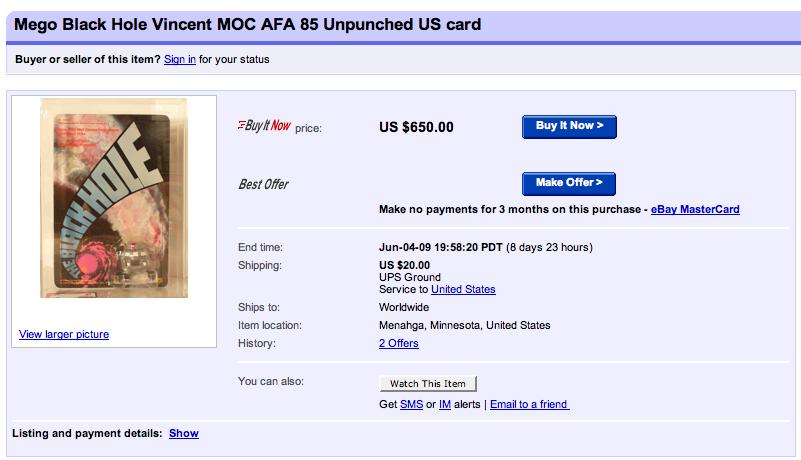Click the Email to a friend link

(529, 404)
